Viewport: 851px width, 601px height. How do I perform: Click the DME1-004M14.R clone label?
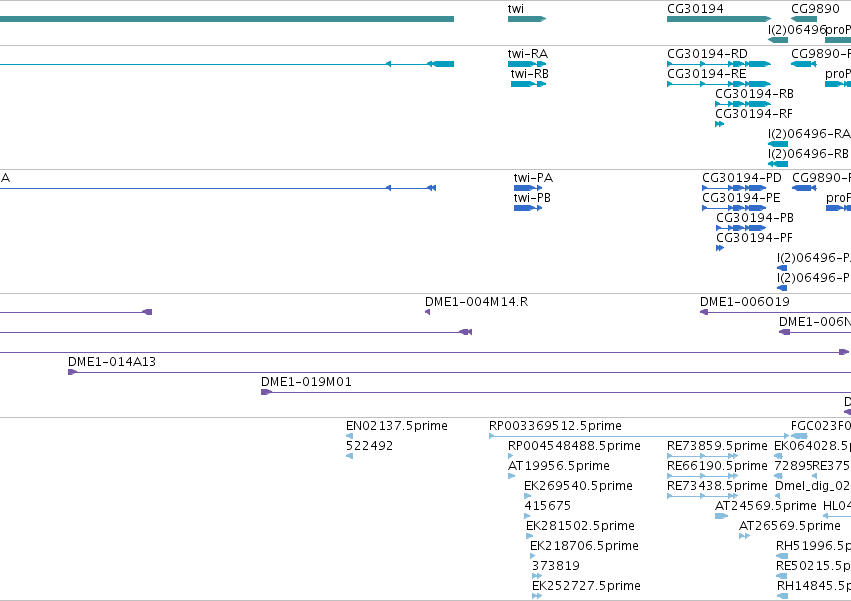click(477, 302)
